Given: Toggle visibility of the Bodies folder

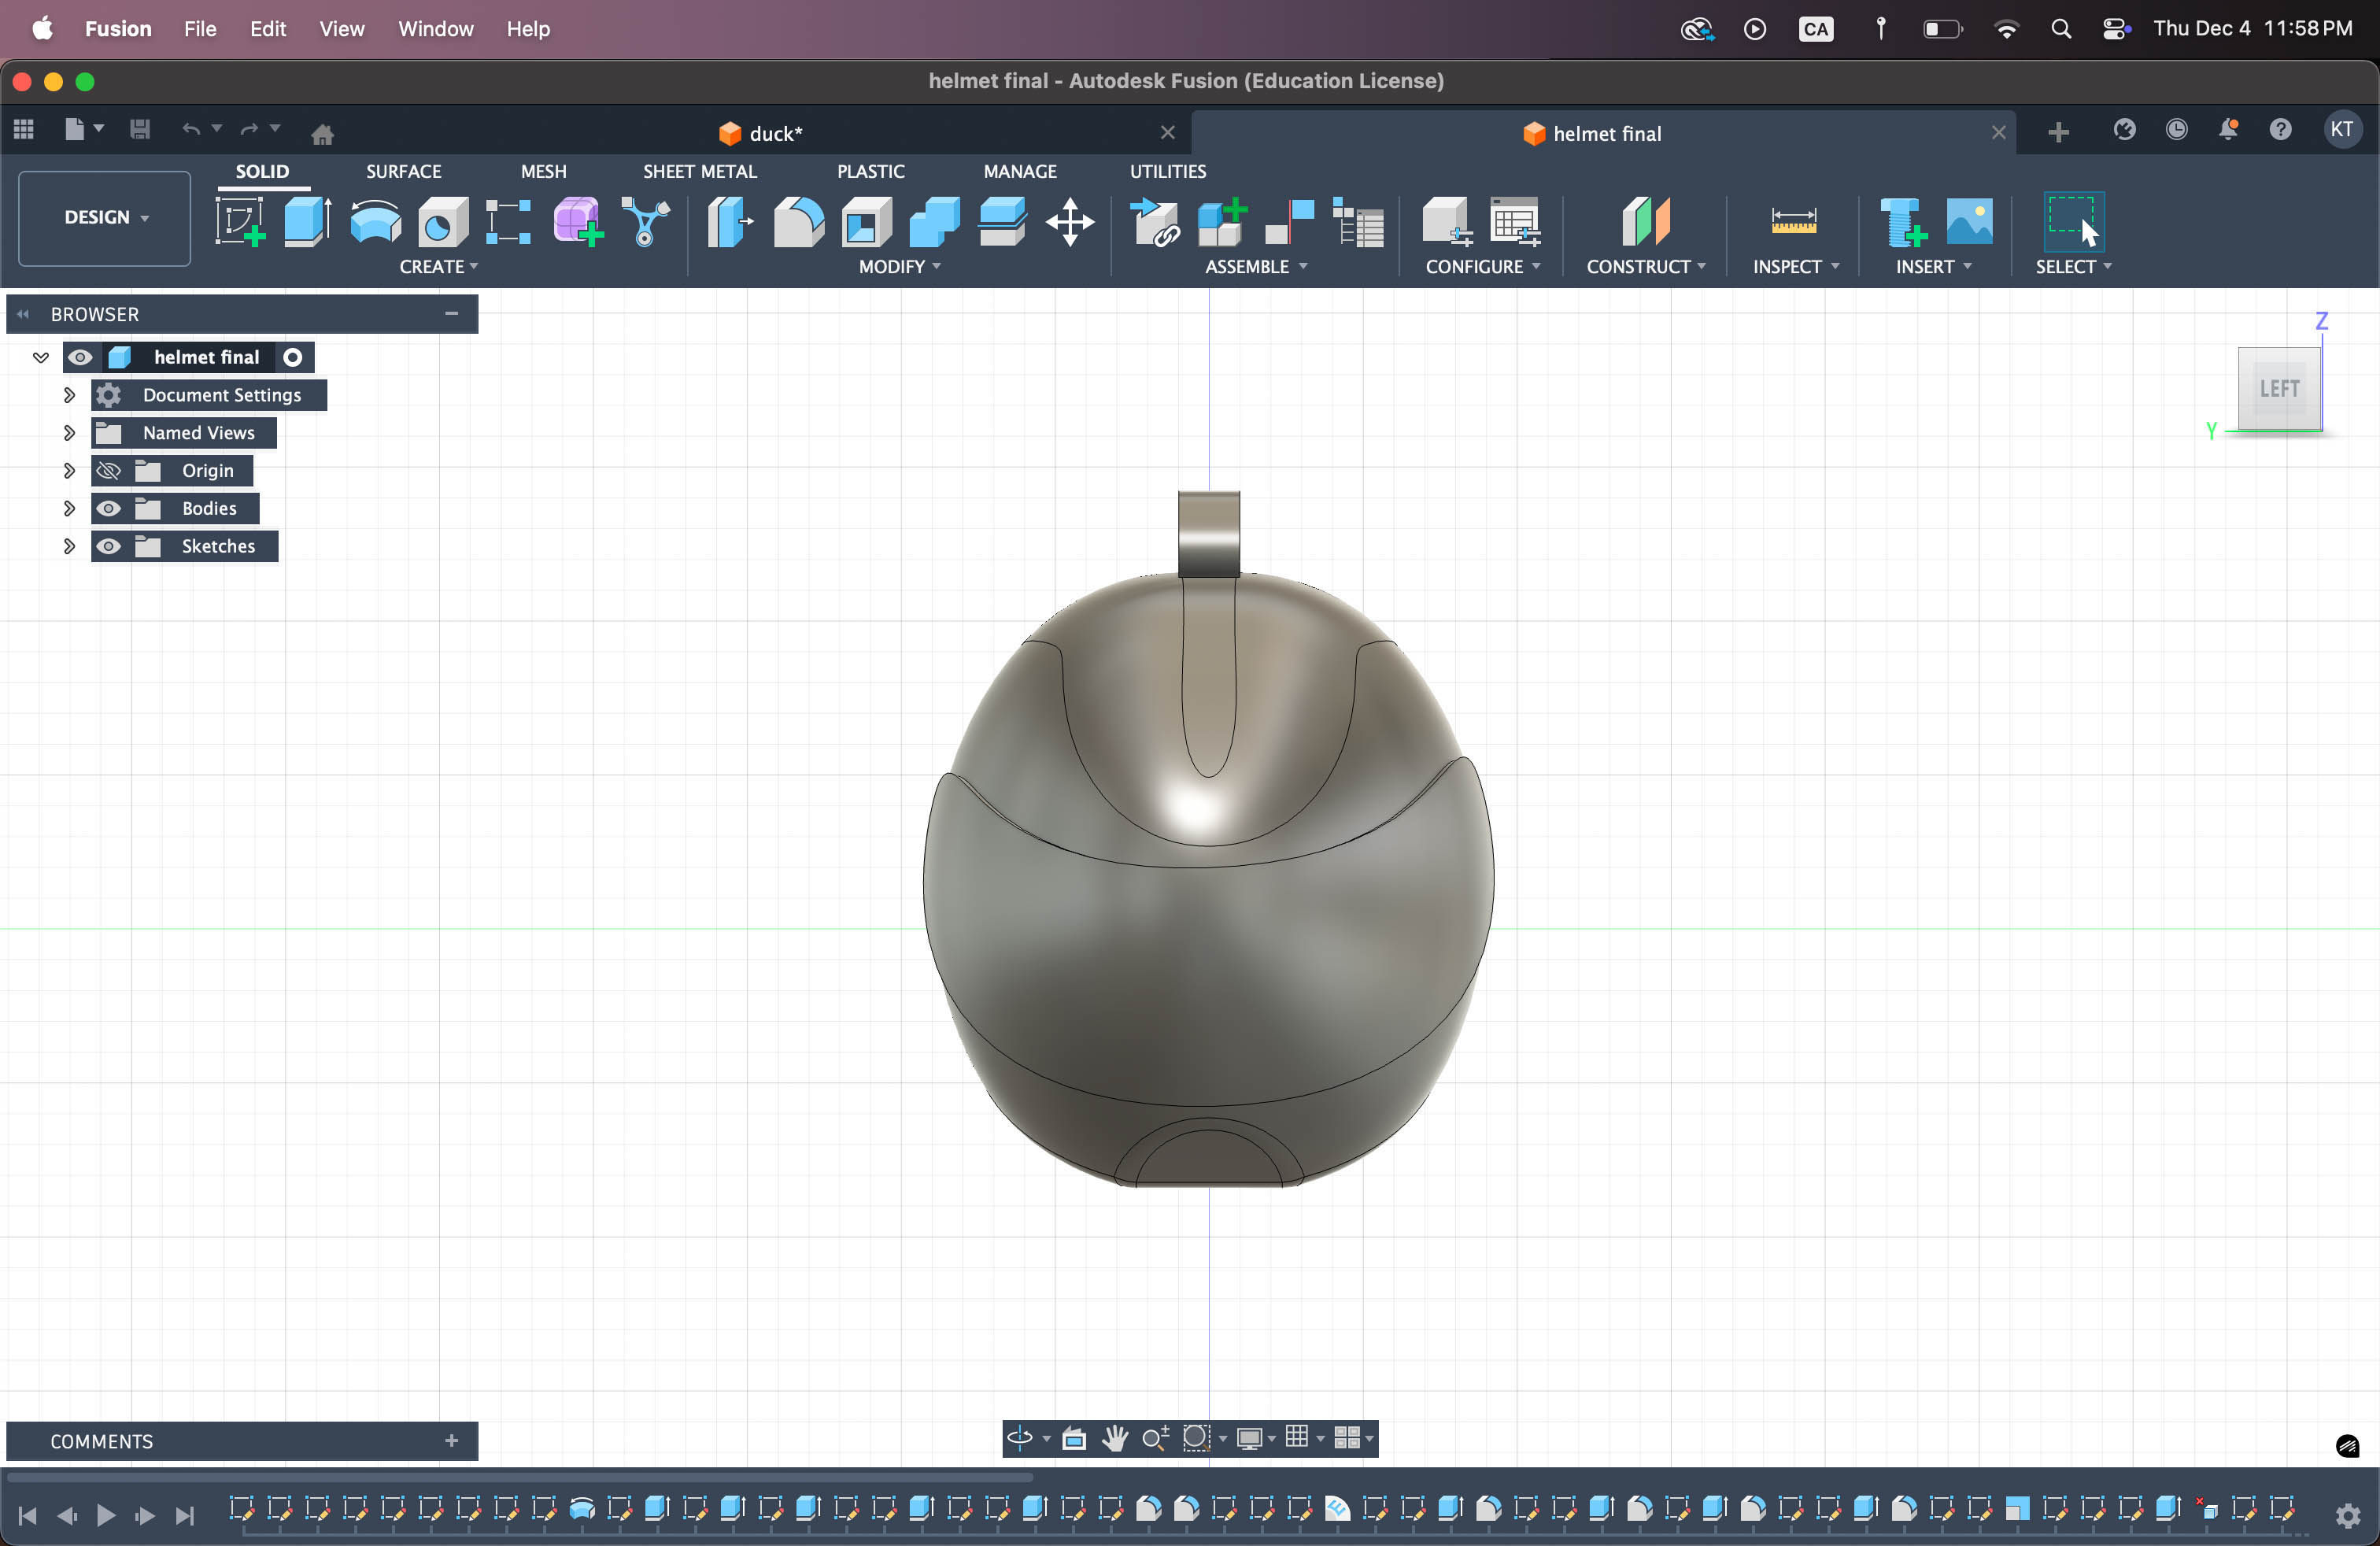Looking at the screenshot, I should click(x=109, y=508).
